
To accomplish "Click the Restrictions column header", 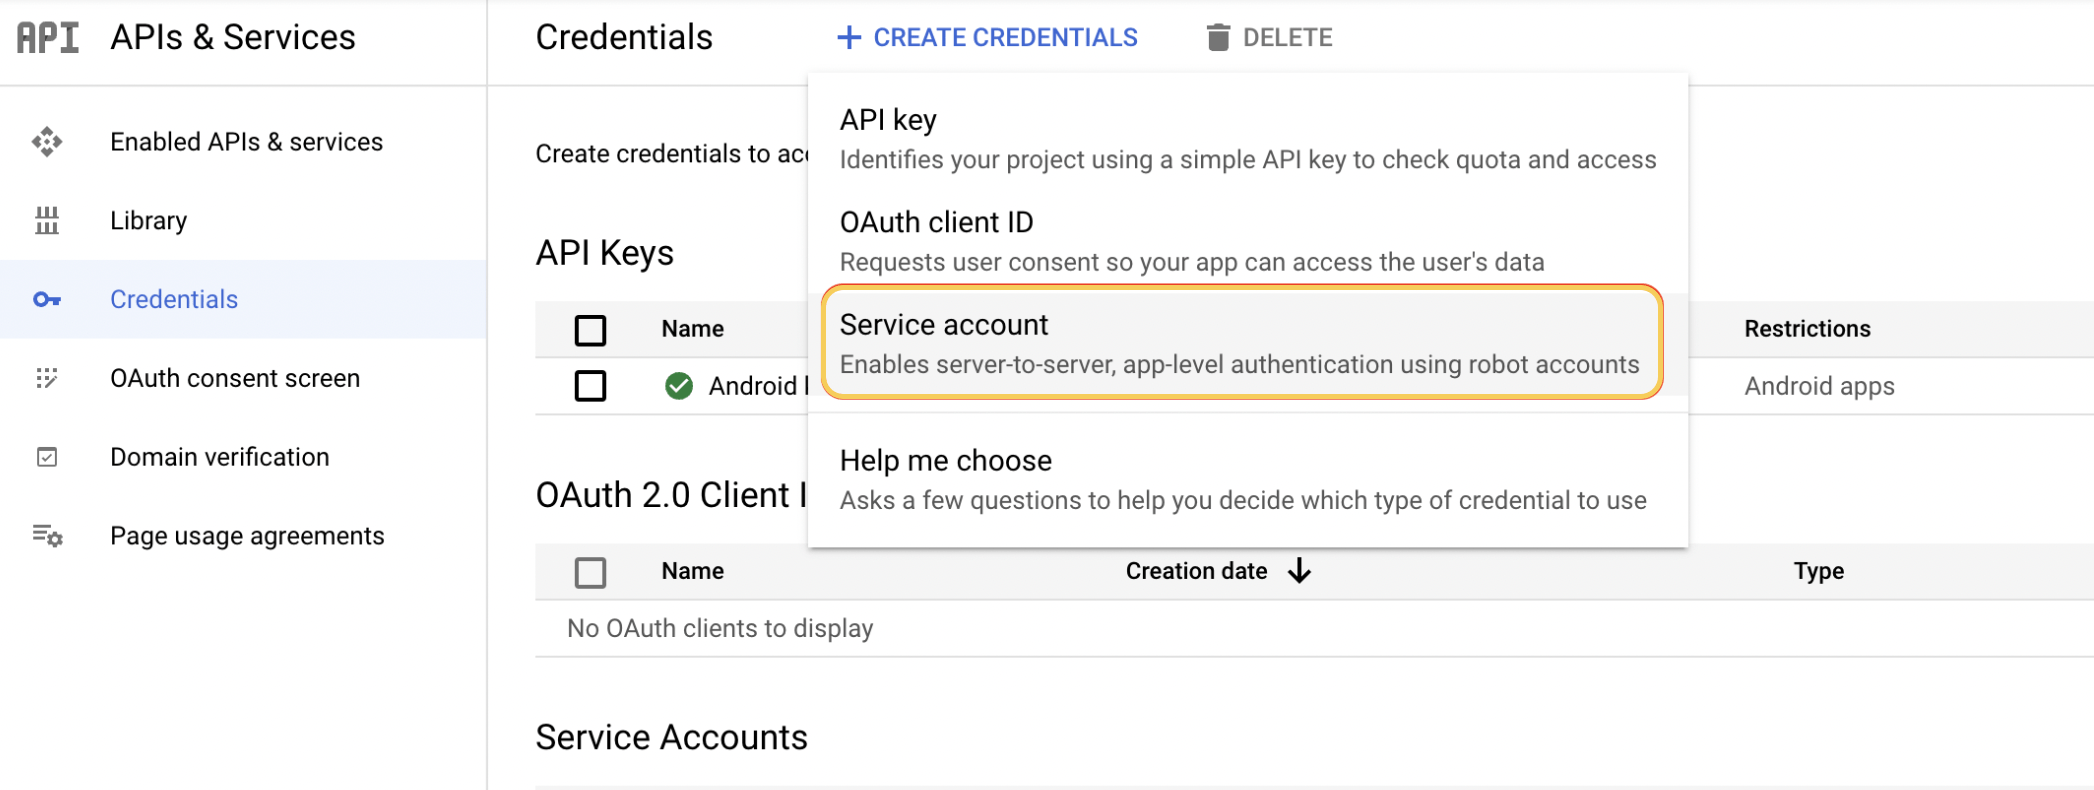I will [x=1807, y=329].
